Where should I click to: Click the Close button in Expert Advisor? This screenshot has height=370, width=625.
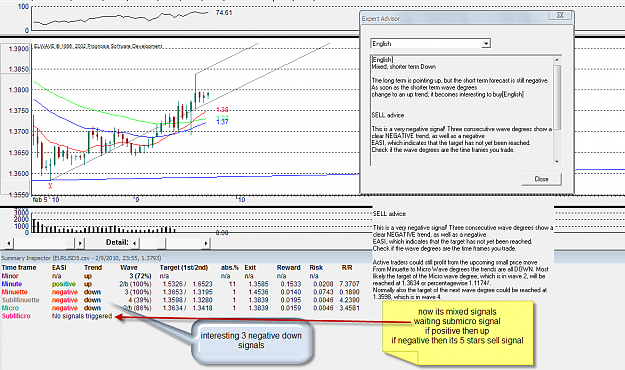point(541,179)
